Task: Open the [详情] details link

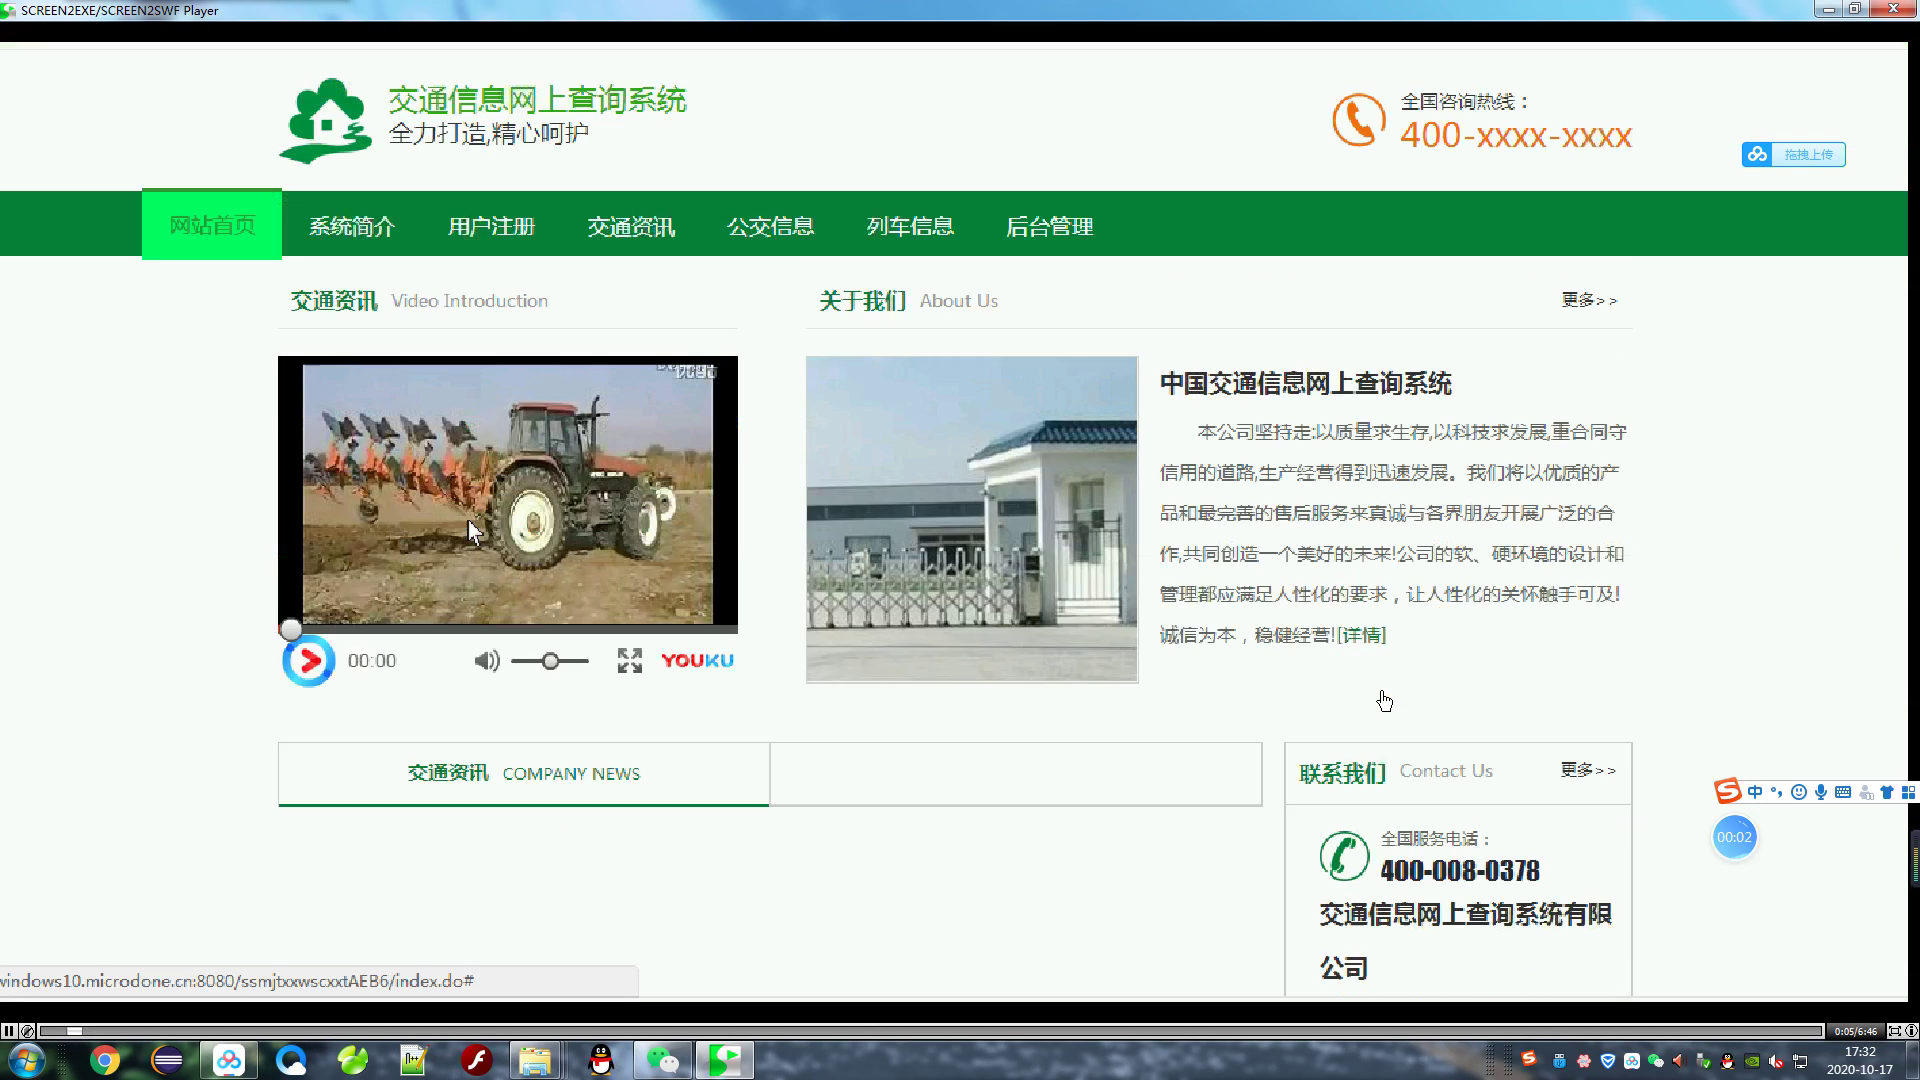Action: point(1361,635)
